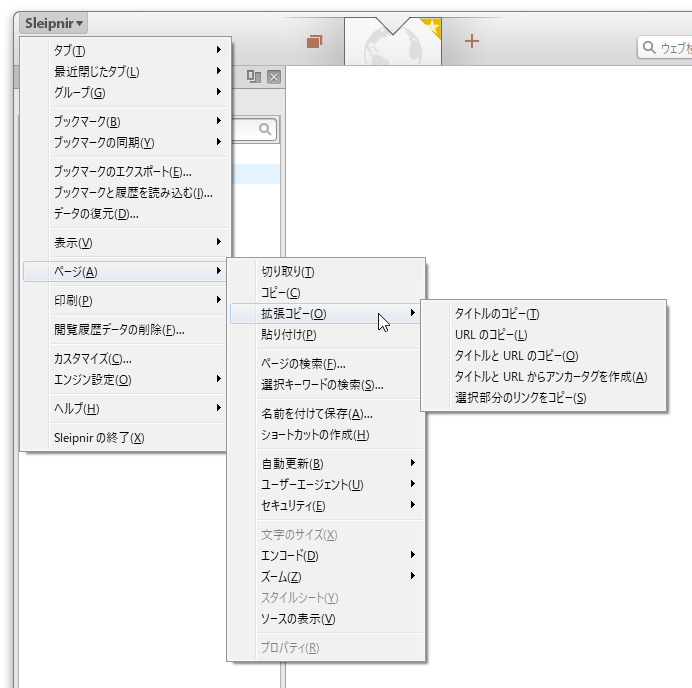692x688 pixels.
Task: Close the side panel with X icon
Action: (x=274, y=77)
